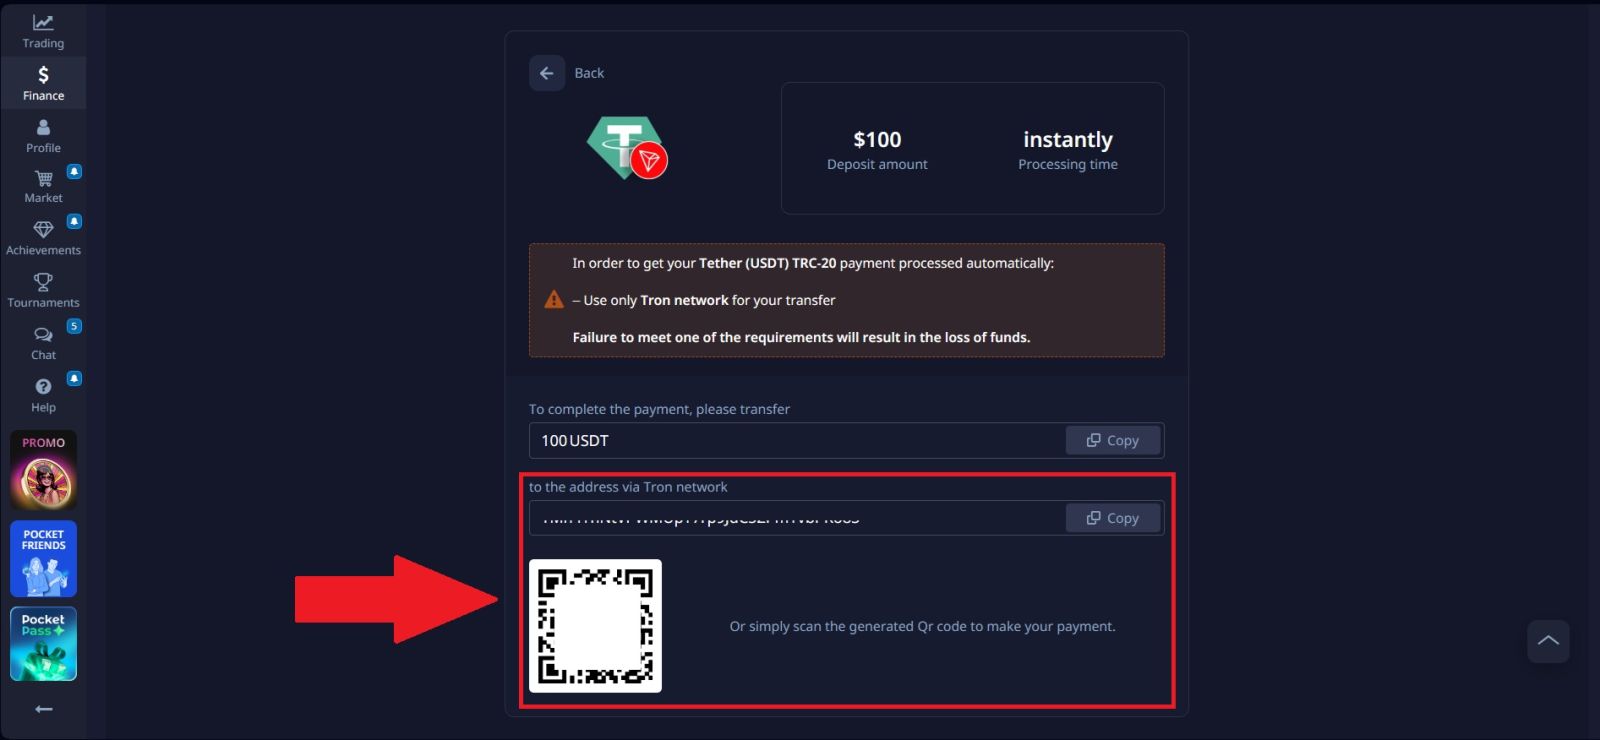Click the scroll-to-top chevron button

tap(1548, 641)
